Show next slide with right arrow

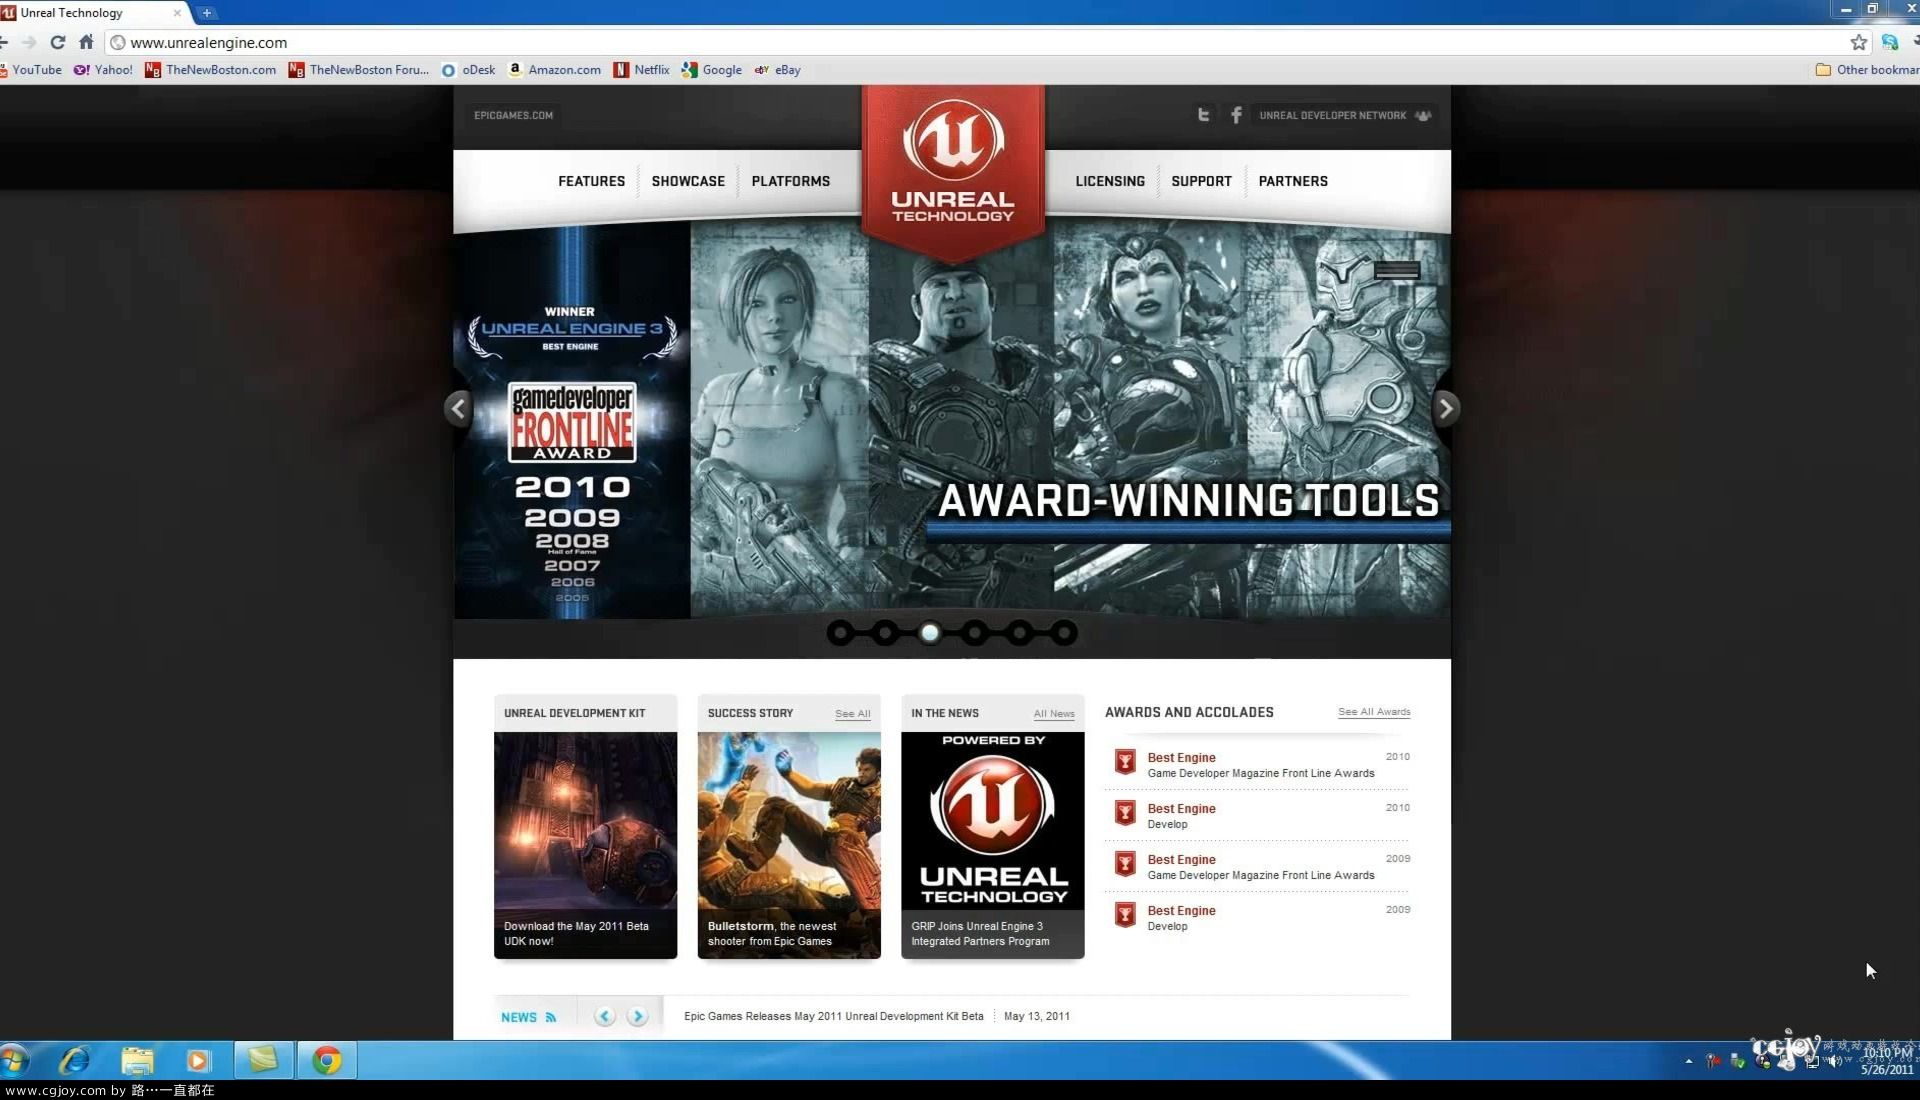(x=1446, y=408)
